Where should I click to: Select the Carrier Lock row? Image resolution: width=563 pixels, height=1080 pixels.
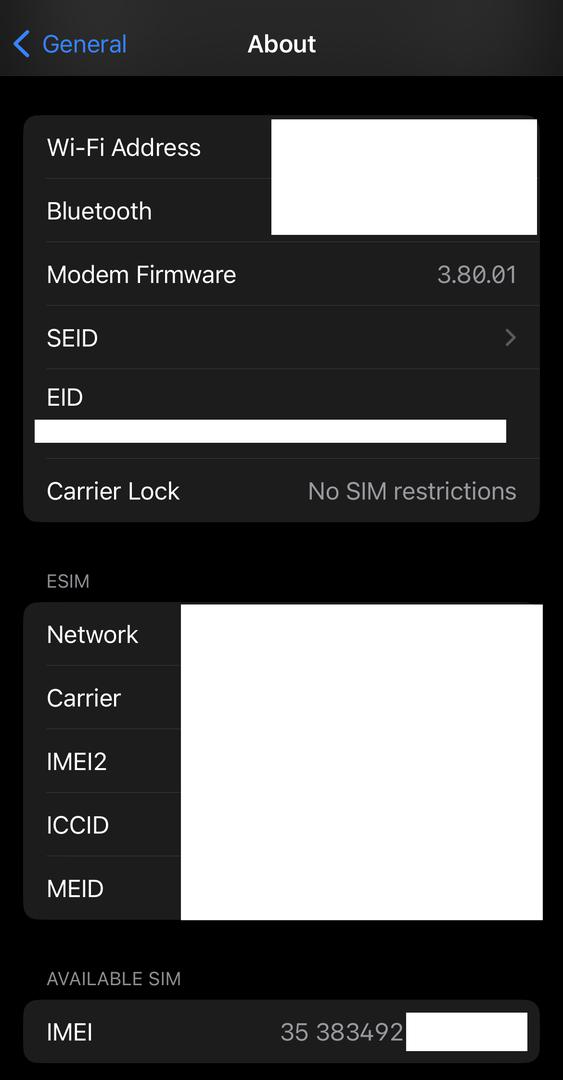pos(281,490)
